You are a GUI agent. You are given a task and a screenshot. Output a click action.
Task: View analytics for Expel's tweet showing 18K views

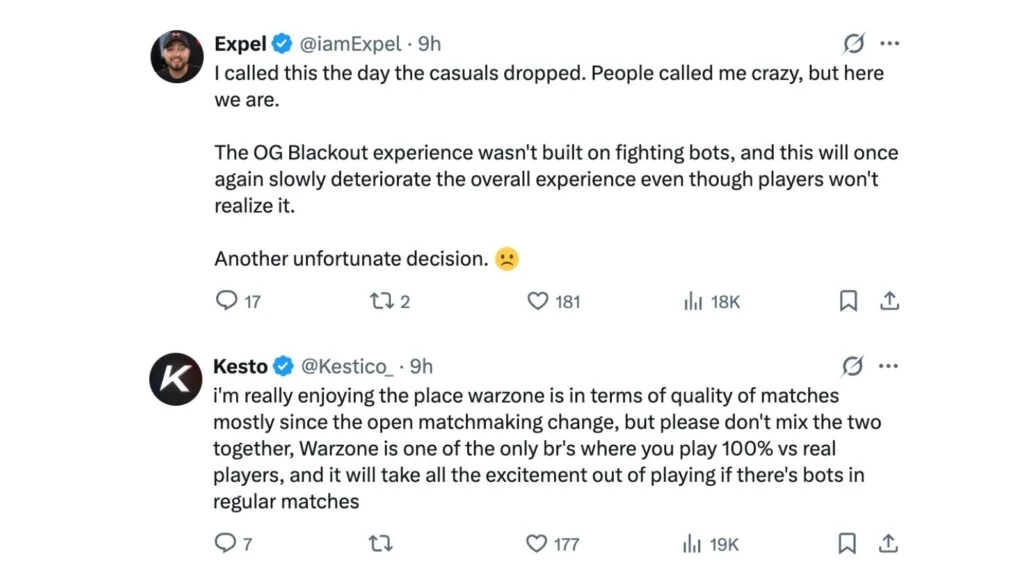coord(692,301)
